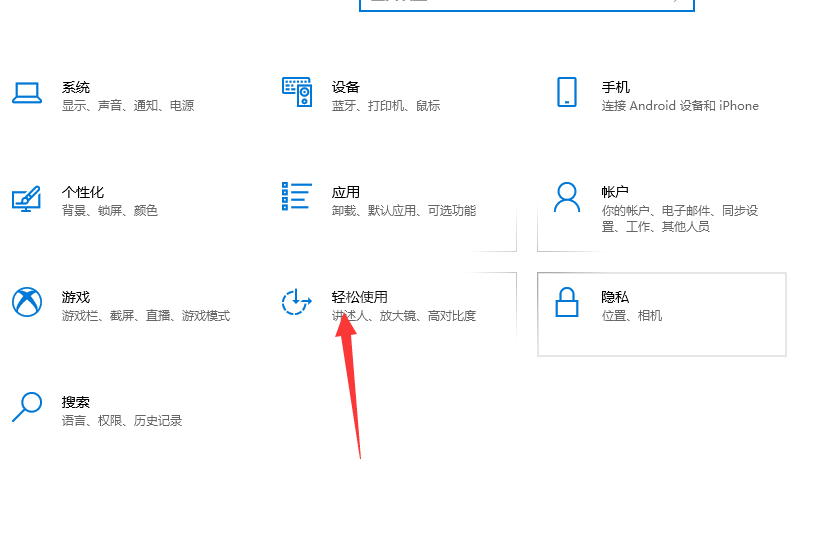Open the 手机 settings title

[615, 87]
